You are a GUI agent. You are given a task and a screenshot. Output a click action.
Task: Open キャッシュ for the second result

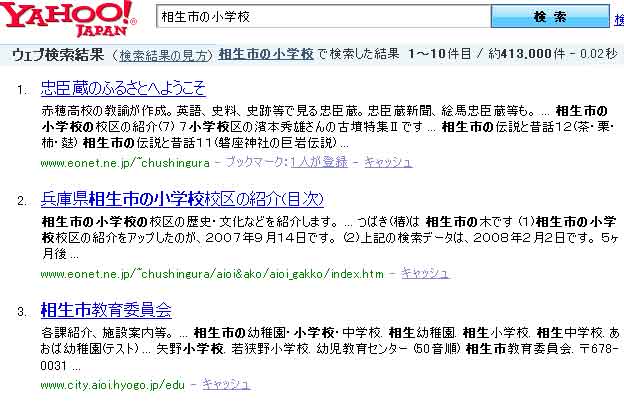(425, 273)
